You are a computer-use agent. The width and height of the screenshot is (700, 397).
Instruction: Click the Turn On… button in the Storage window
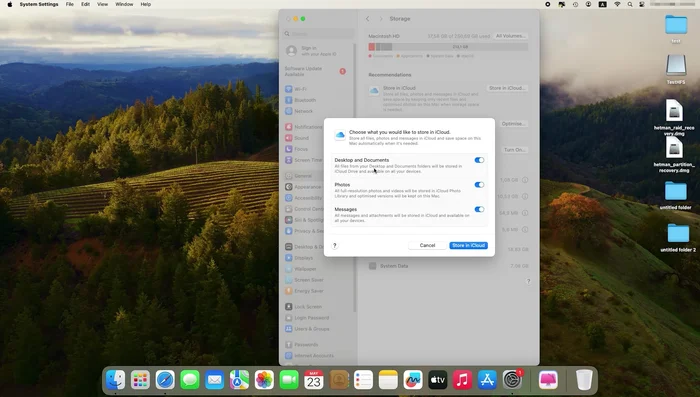coord(515,150)
